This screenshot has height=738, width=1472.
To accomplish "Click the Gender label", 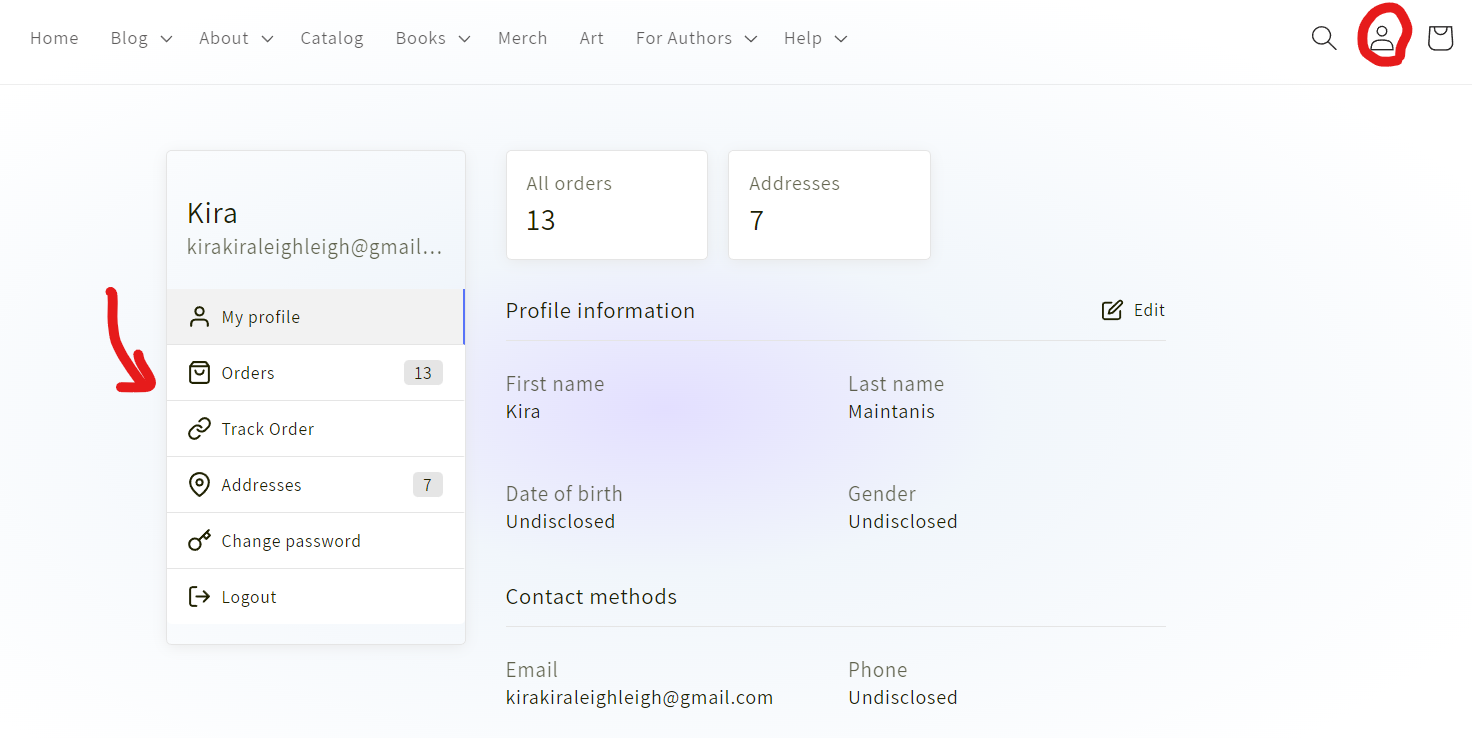I will point(882,494).
